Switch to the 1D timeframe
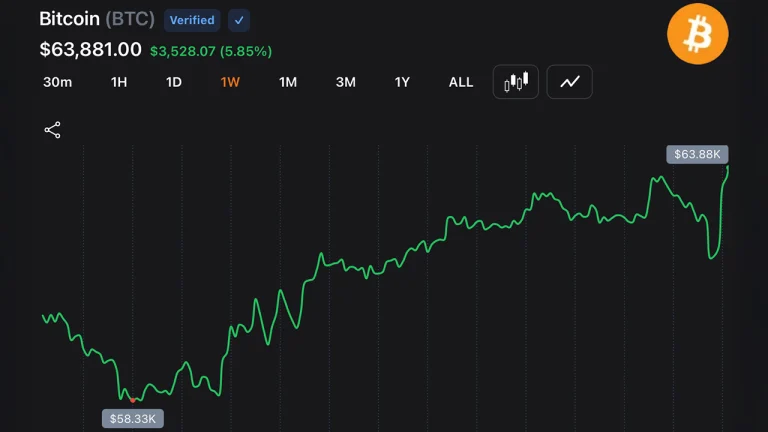768x432 pixels. 174,82
